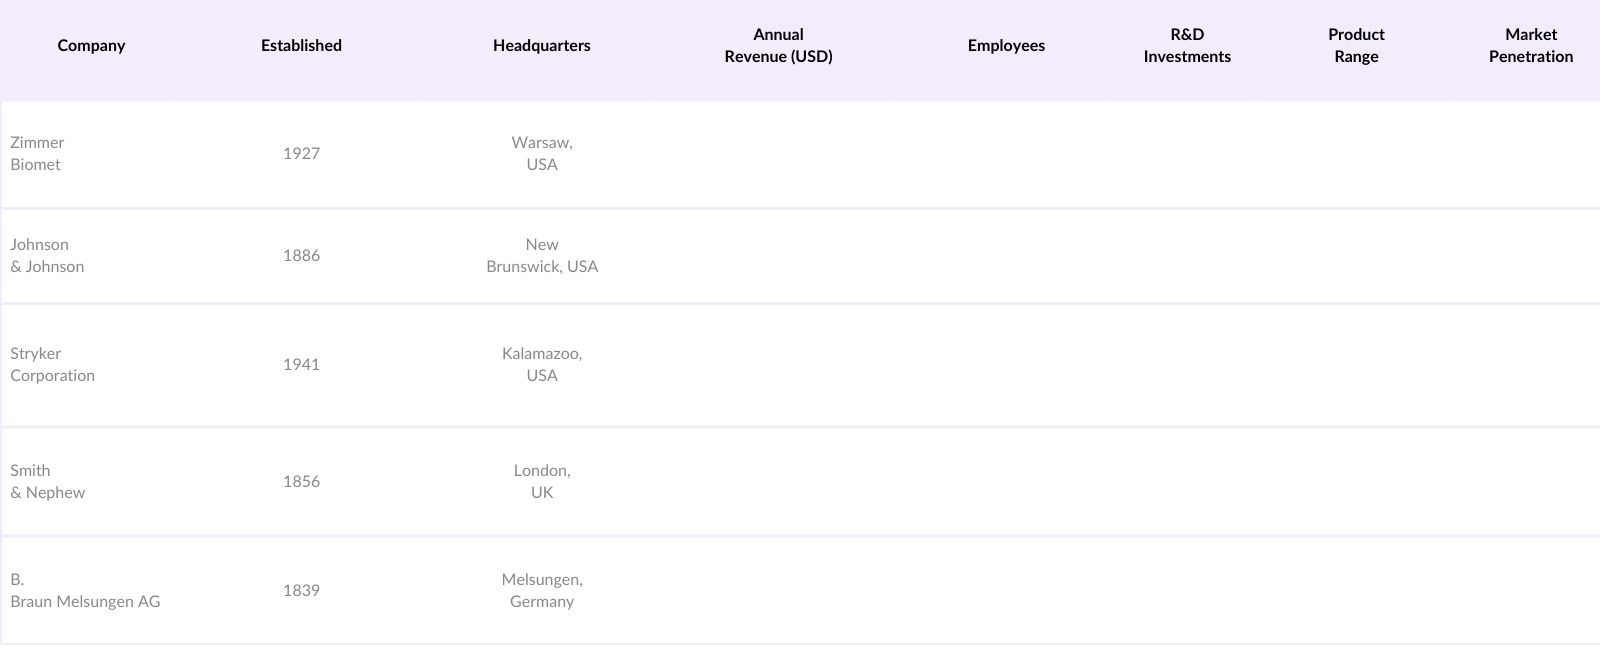Click the Kalamazoo, USA headquarters cell

(542, 365)
